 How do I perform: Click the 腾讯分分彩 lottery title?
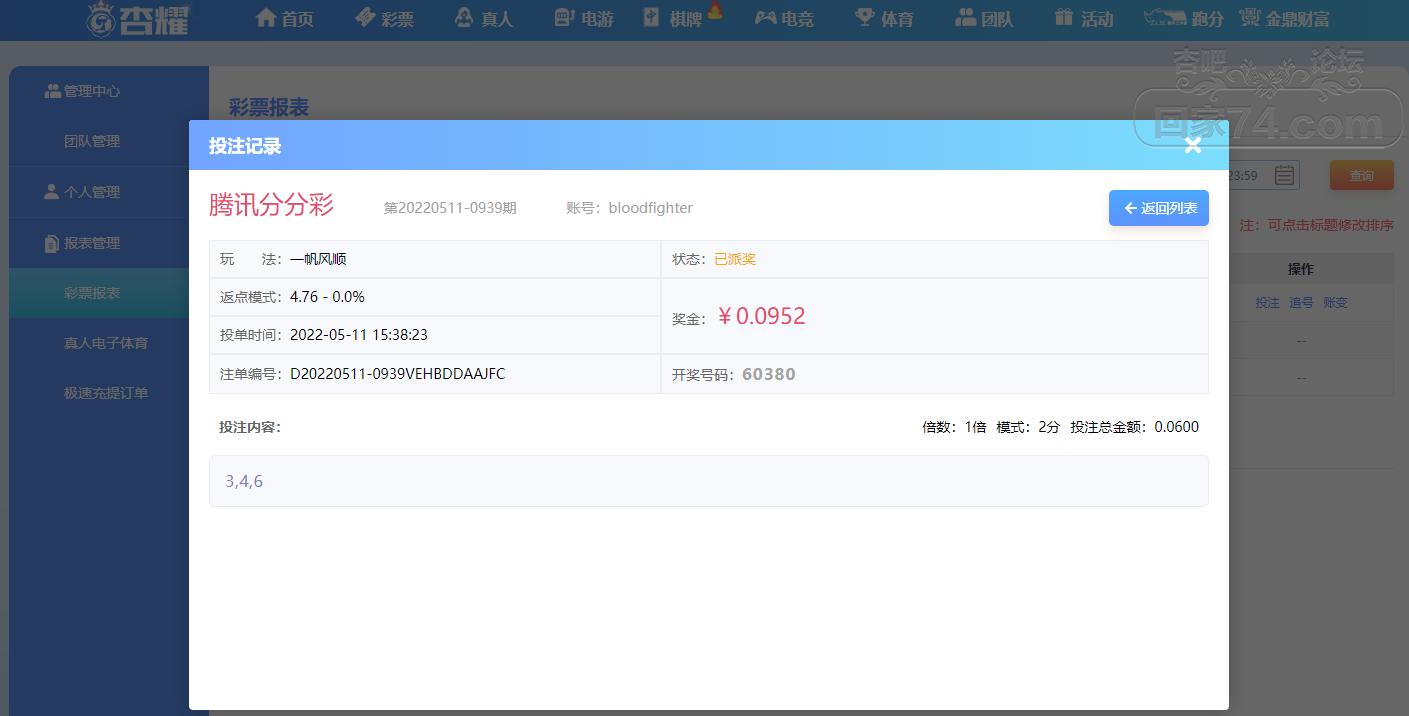click(x=271, y=205)
